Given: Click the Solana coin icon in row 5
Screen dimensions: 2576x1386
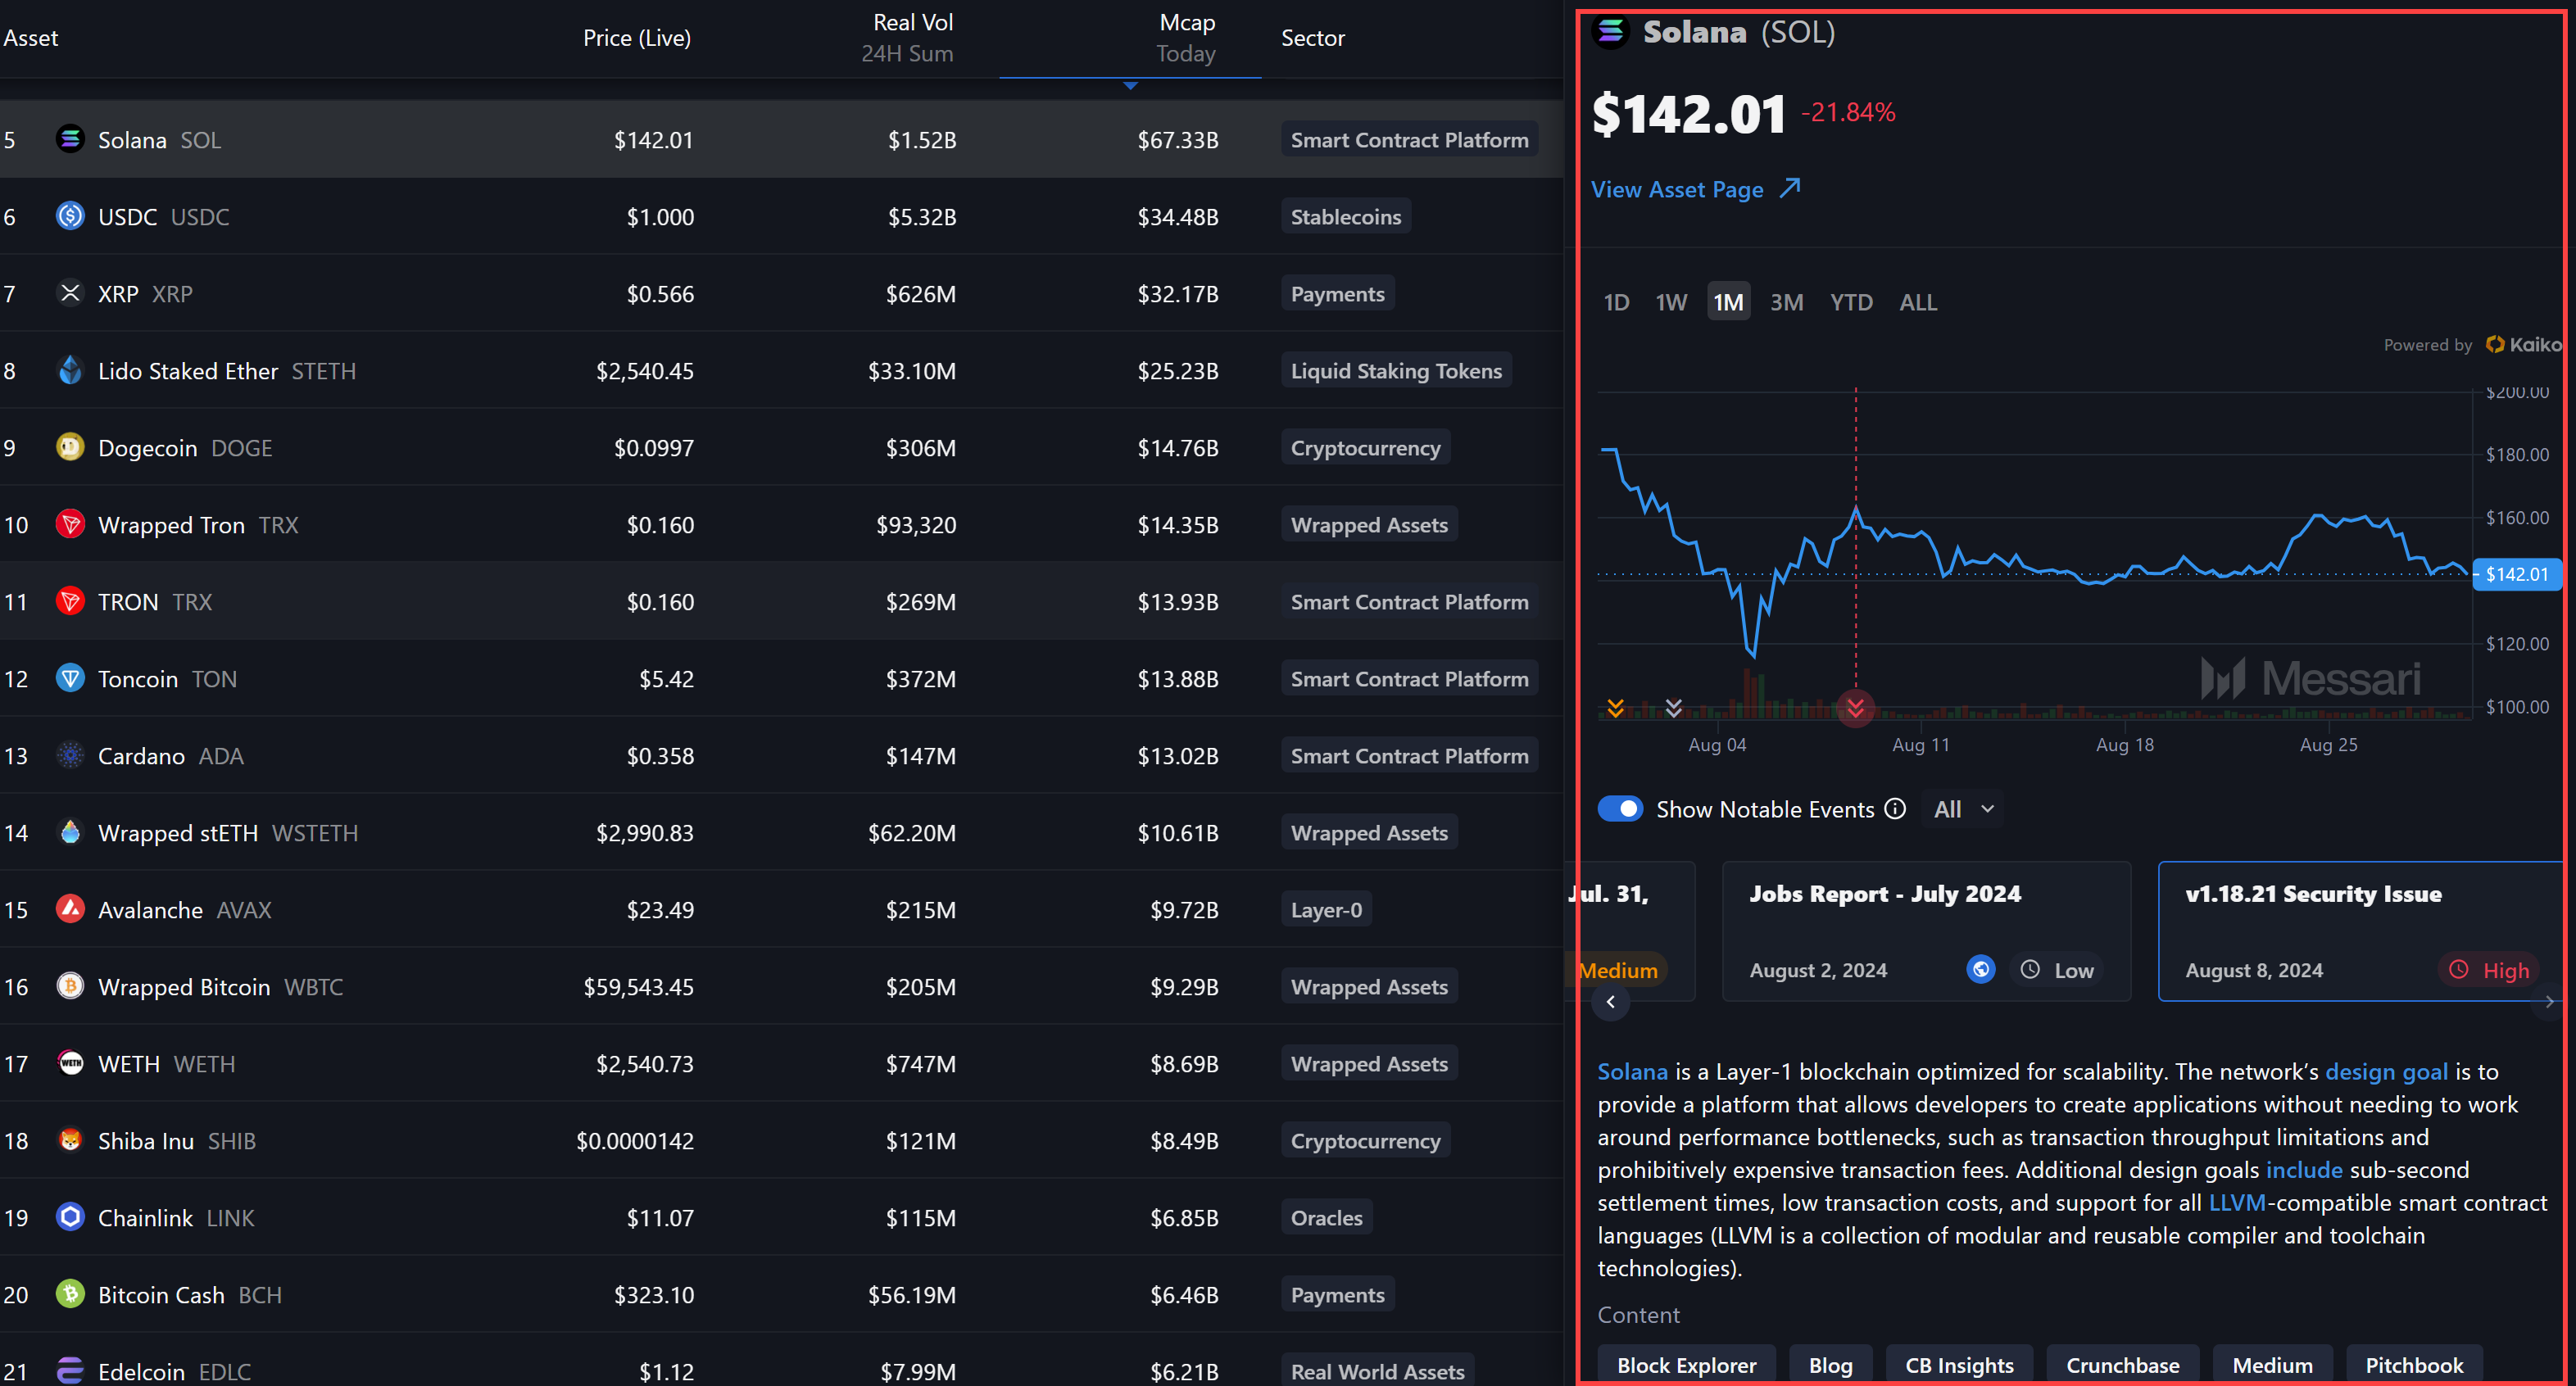Looking at the screenshot, I should 70,139.
